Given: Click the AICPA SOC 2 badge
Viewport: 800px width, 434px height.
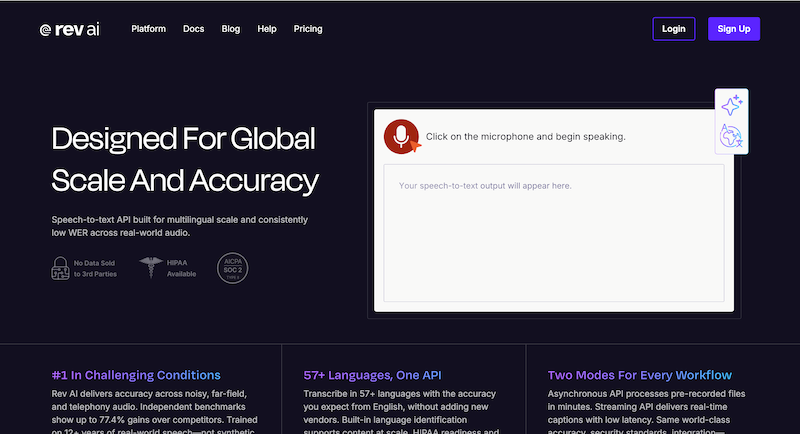Looking at the screenshot, I should 233,268.
